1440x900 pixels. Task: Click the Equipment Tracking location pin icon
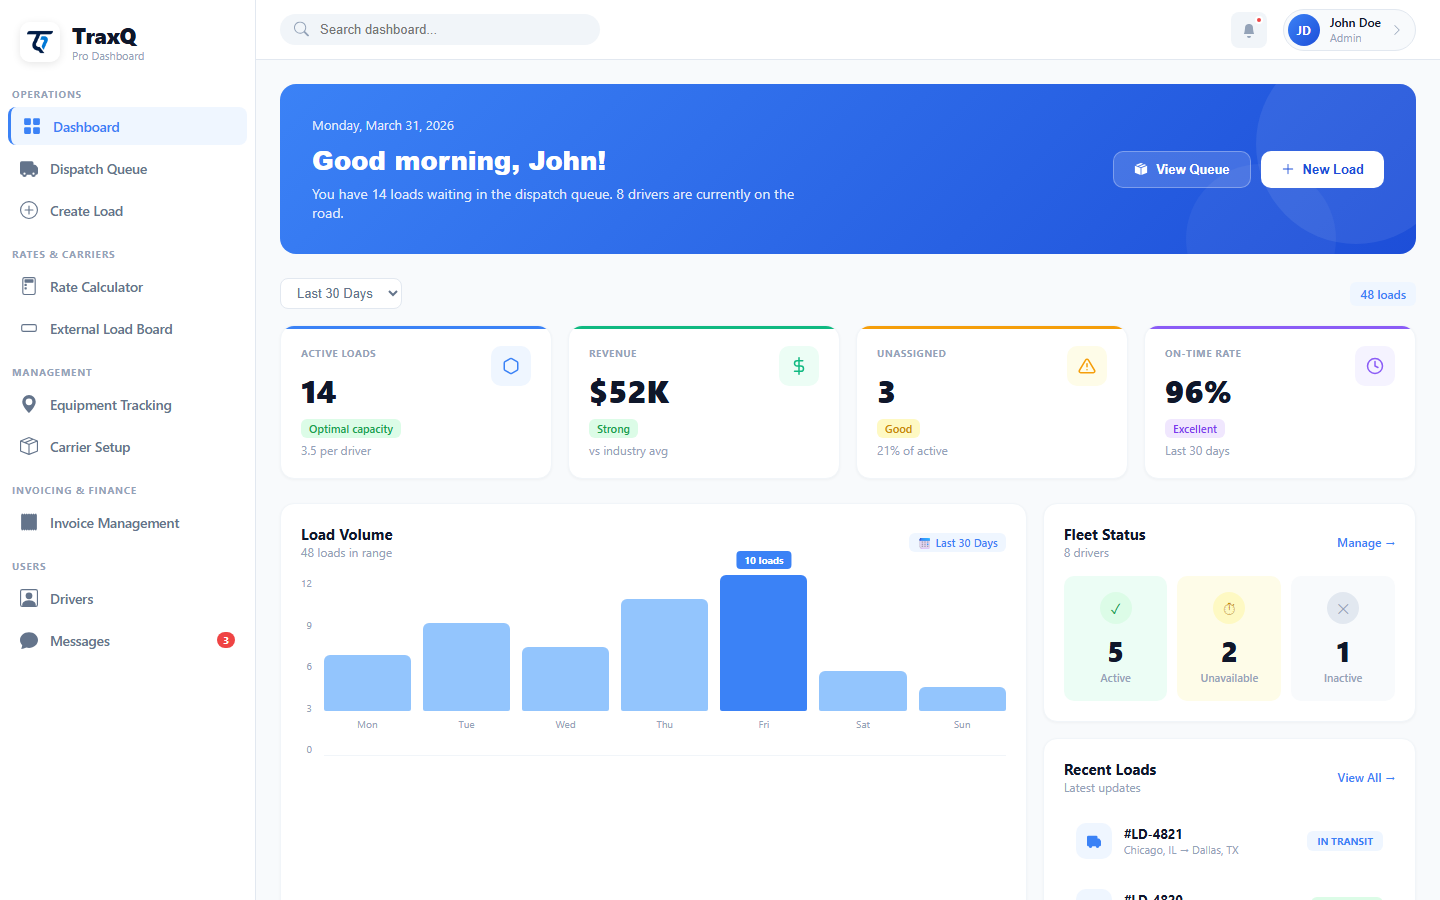coord(30,405)
